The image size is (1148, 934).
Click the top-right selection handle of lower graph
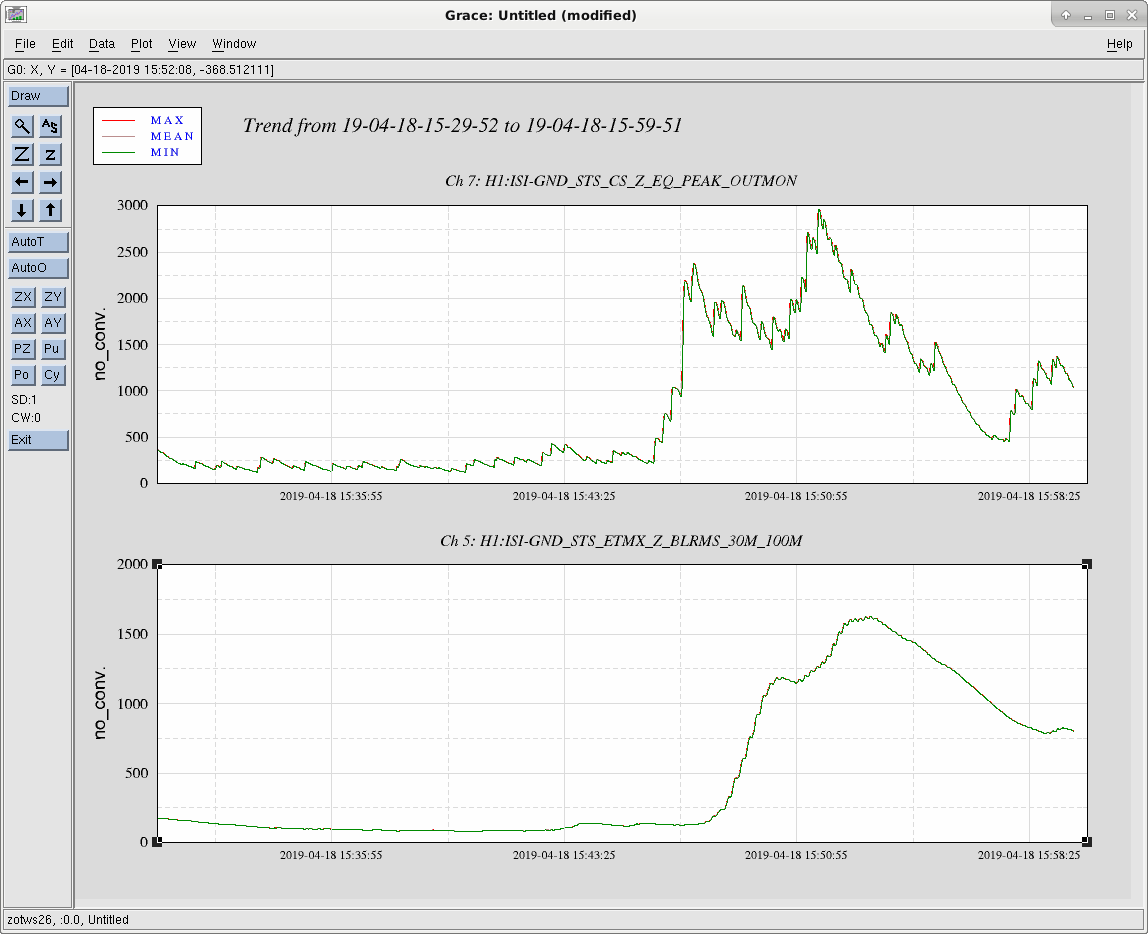[x=1087, y=564]
